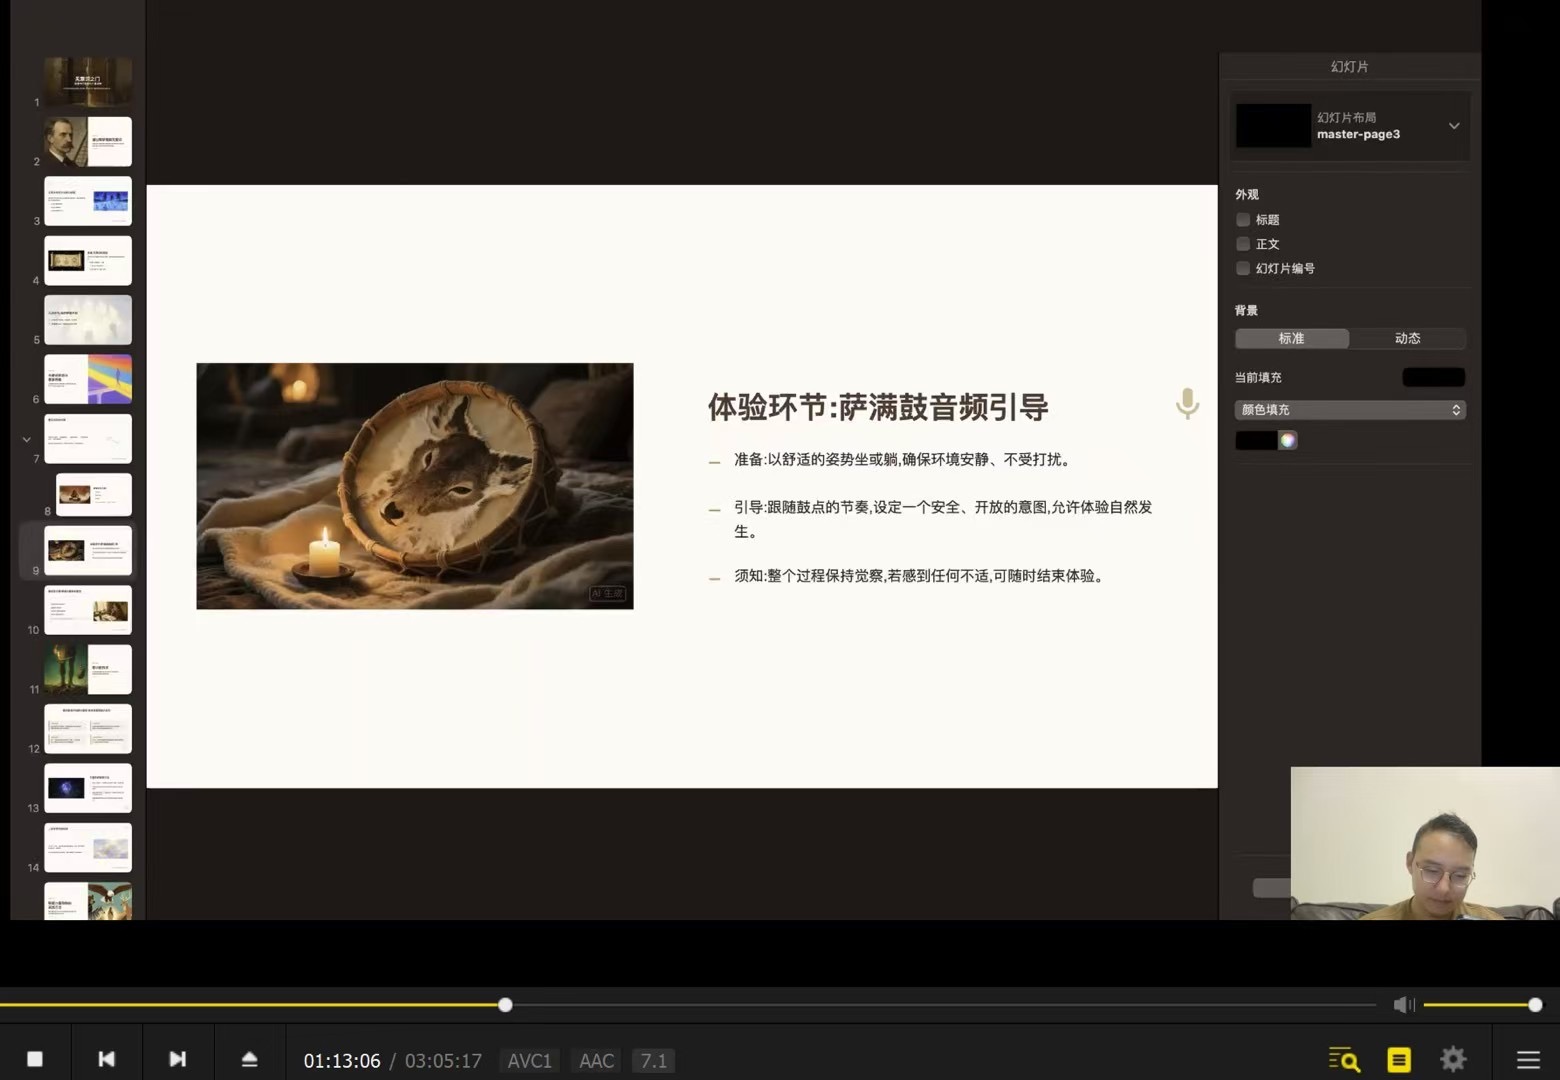Open the playlist search icon
1560x1080 pixels.
(1343, 1059)
